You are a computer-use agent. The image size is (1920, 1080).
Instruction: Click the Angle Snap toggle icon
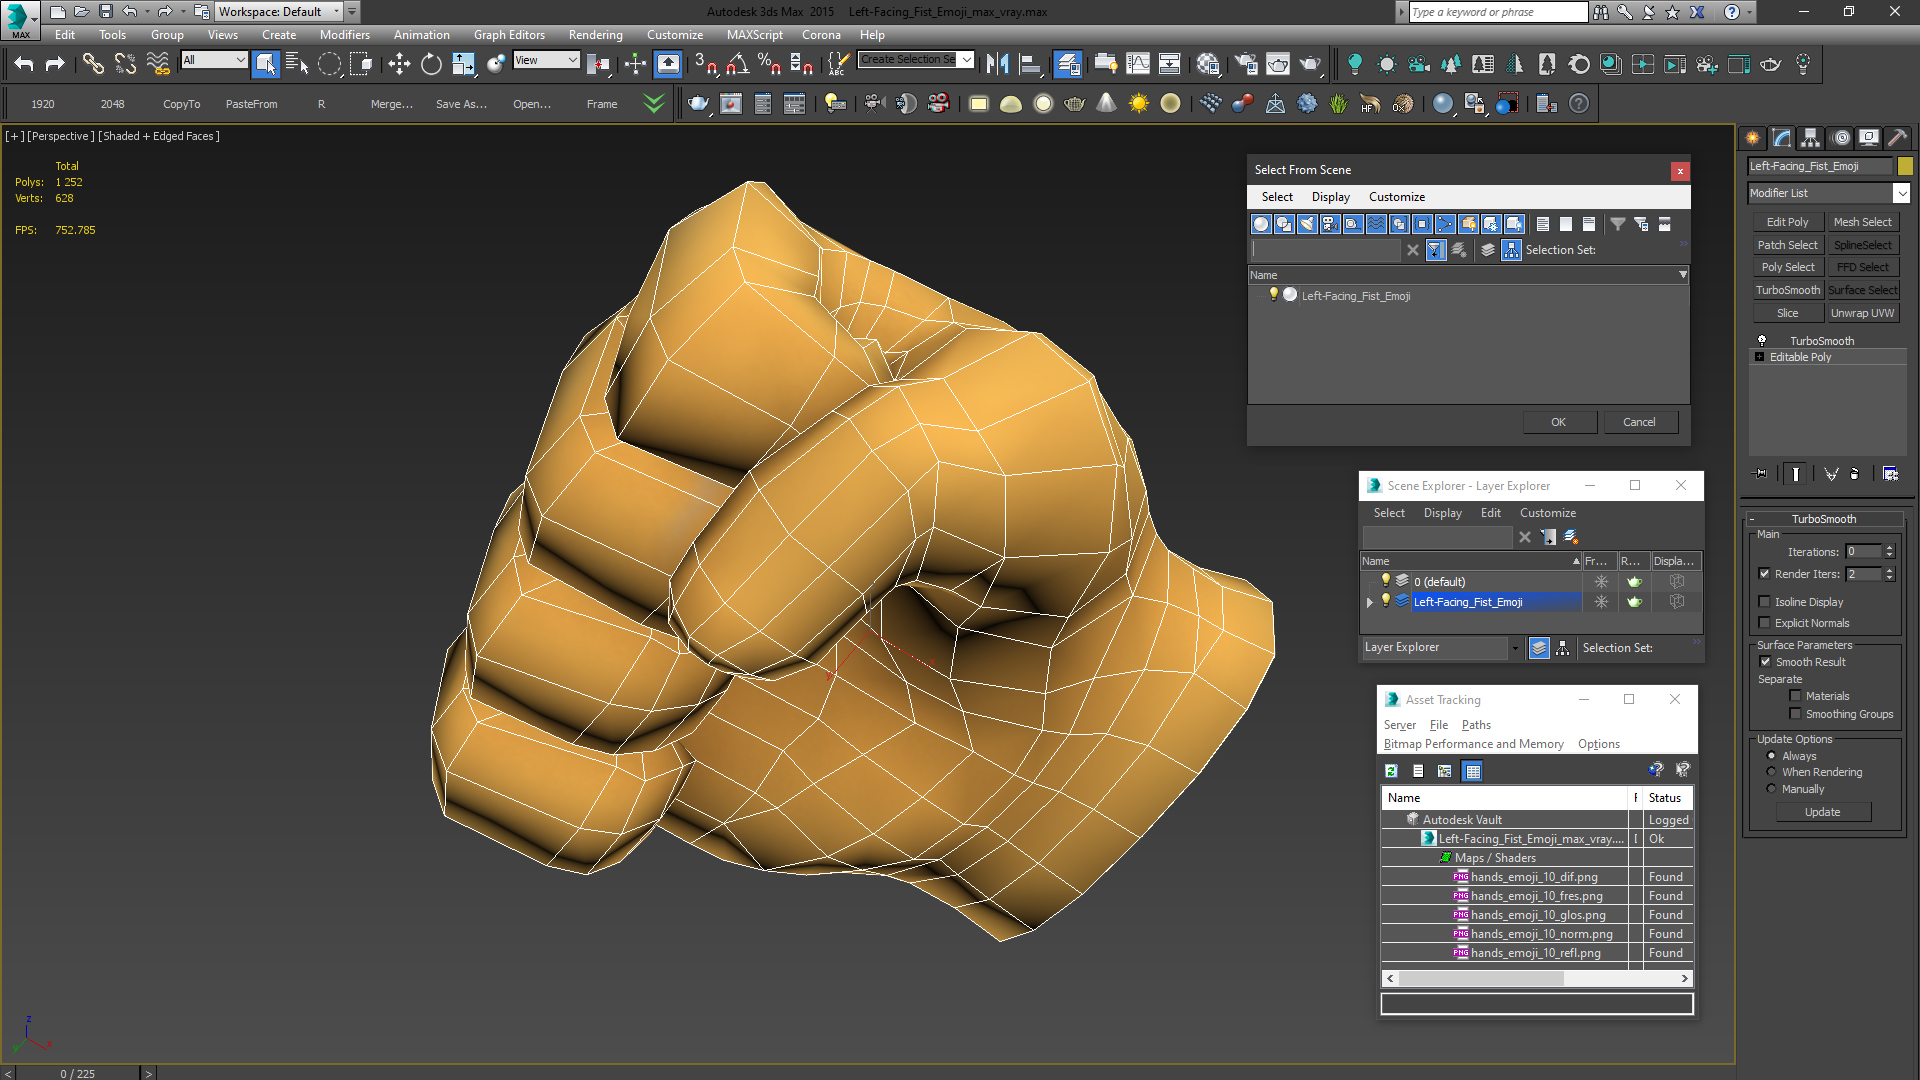click(738, 65)
